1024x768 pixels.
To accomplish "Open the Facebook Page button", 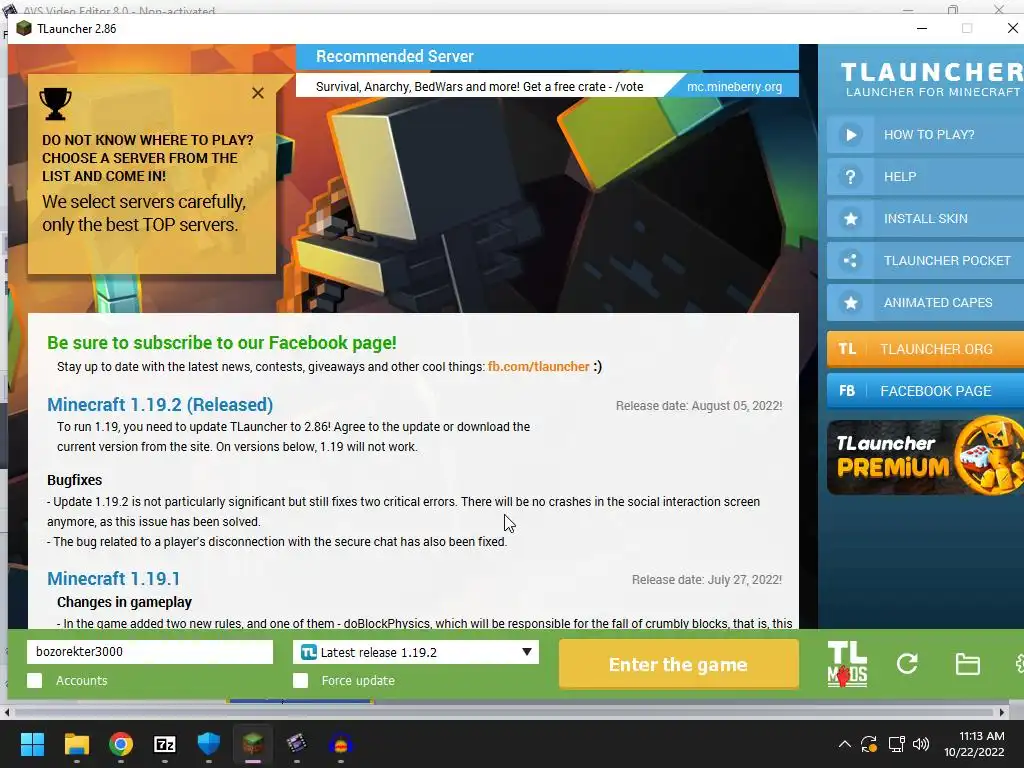I will [x=925, y=391].
